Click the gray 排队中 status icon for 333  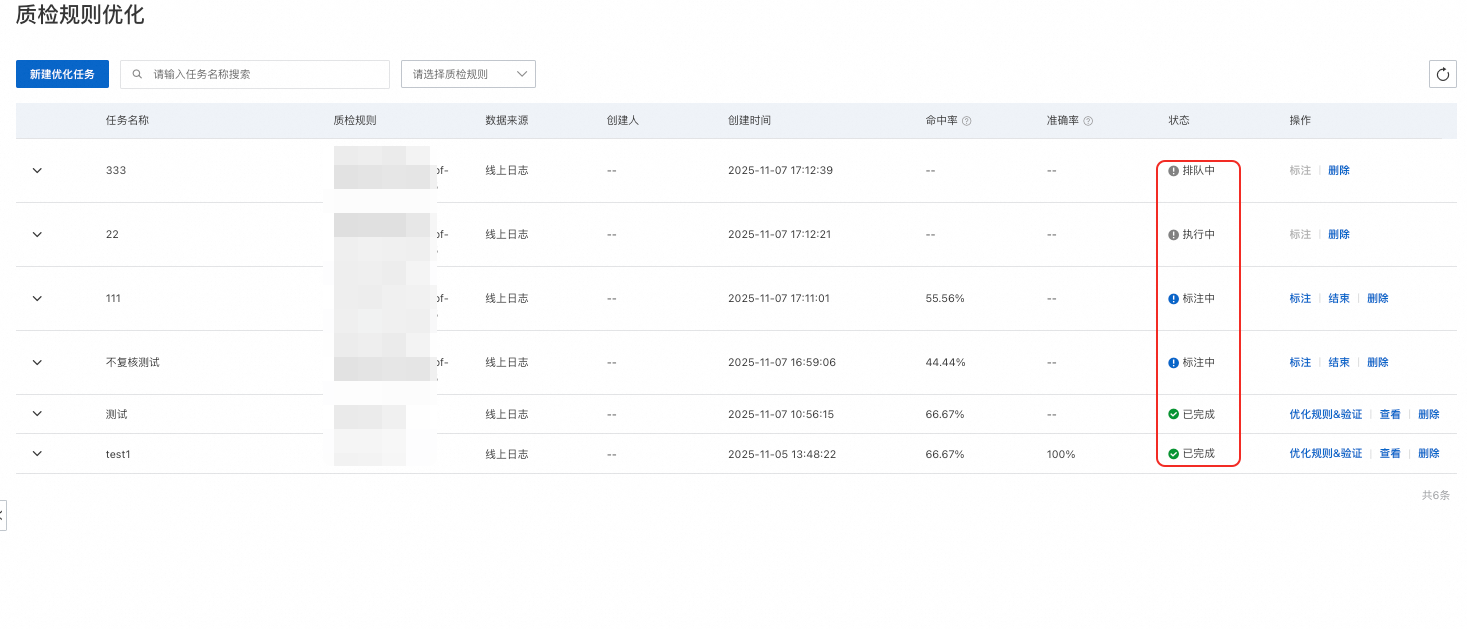pyautogui.click(x=1173, y=171)
